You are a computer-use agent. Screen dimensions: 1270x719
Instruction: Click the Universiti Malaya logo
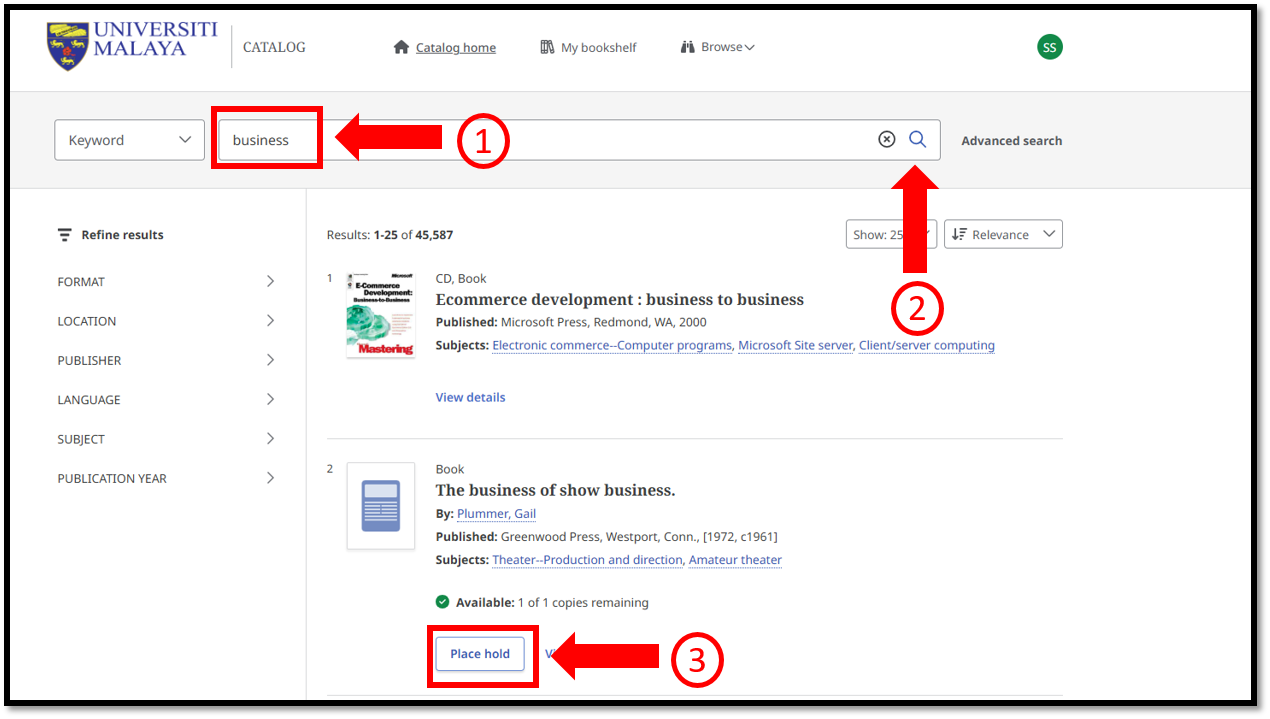pos(132,46)
